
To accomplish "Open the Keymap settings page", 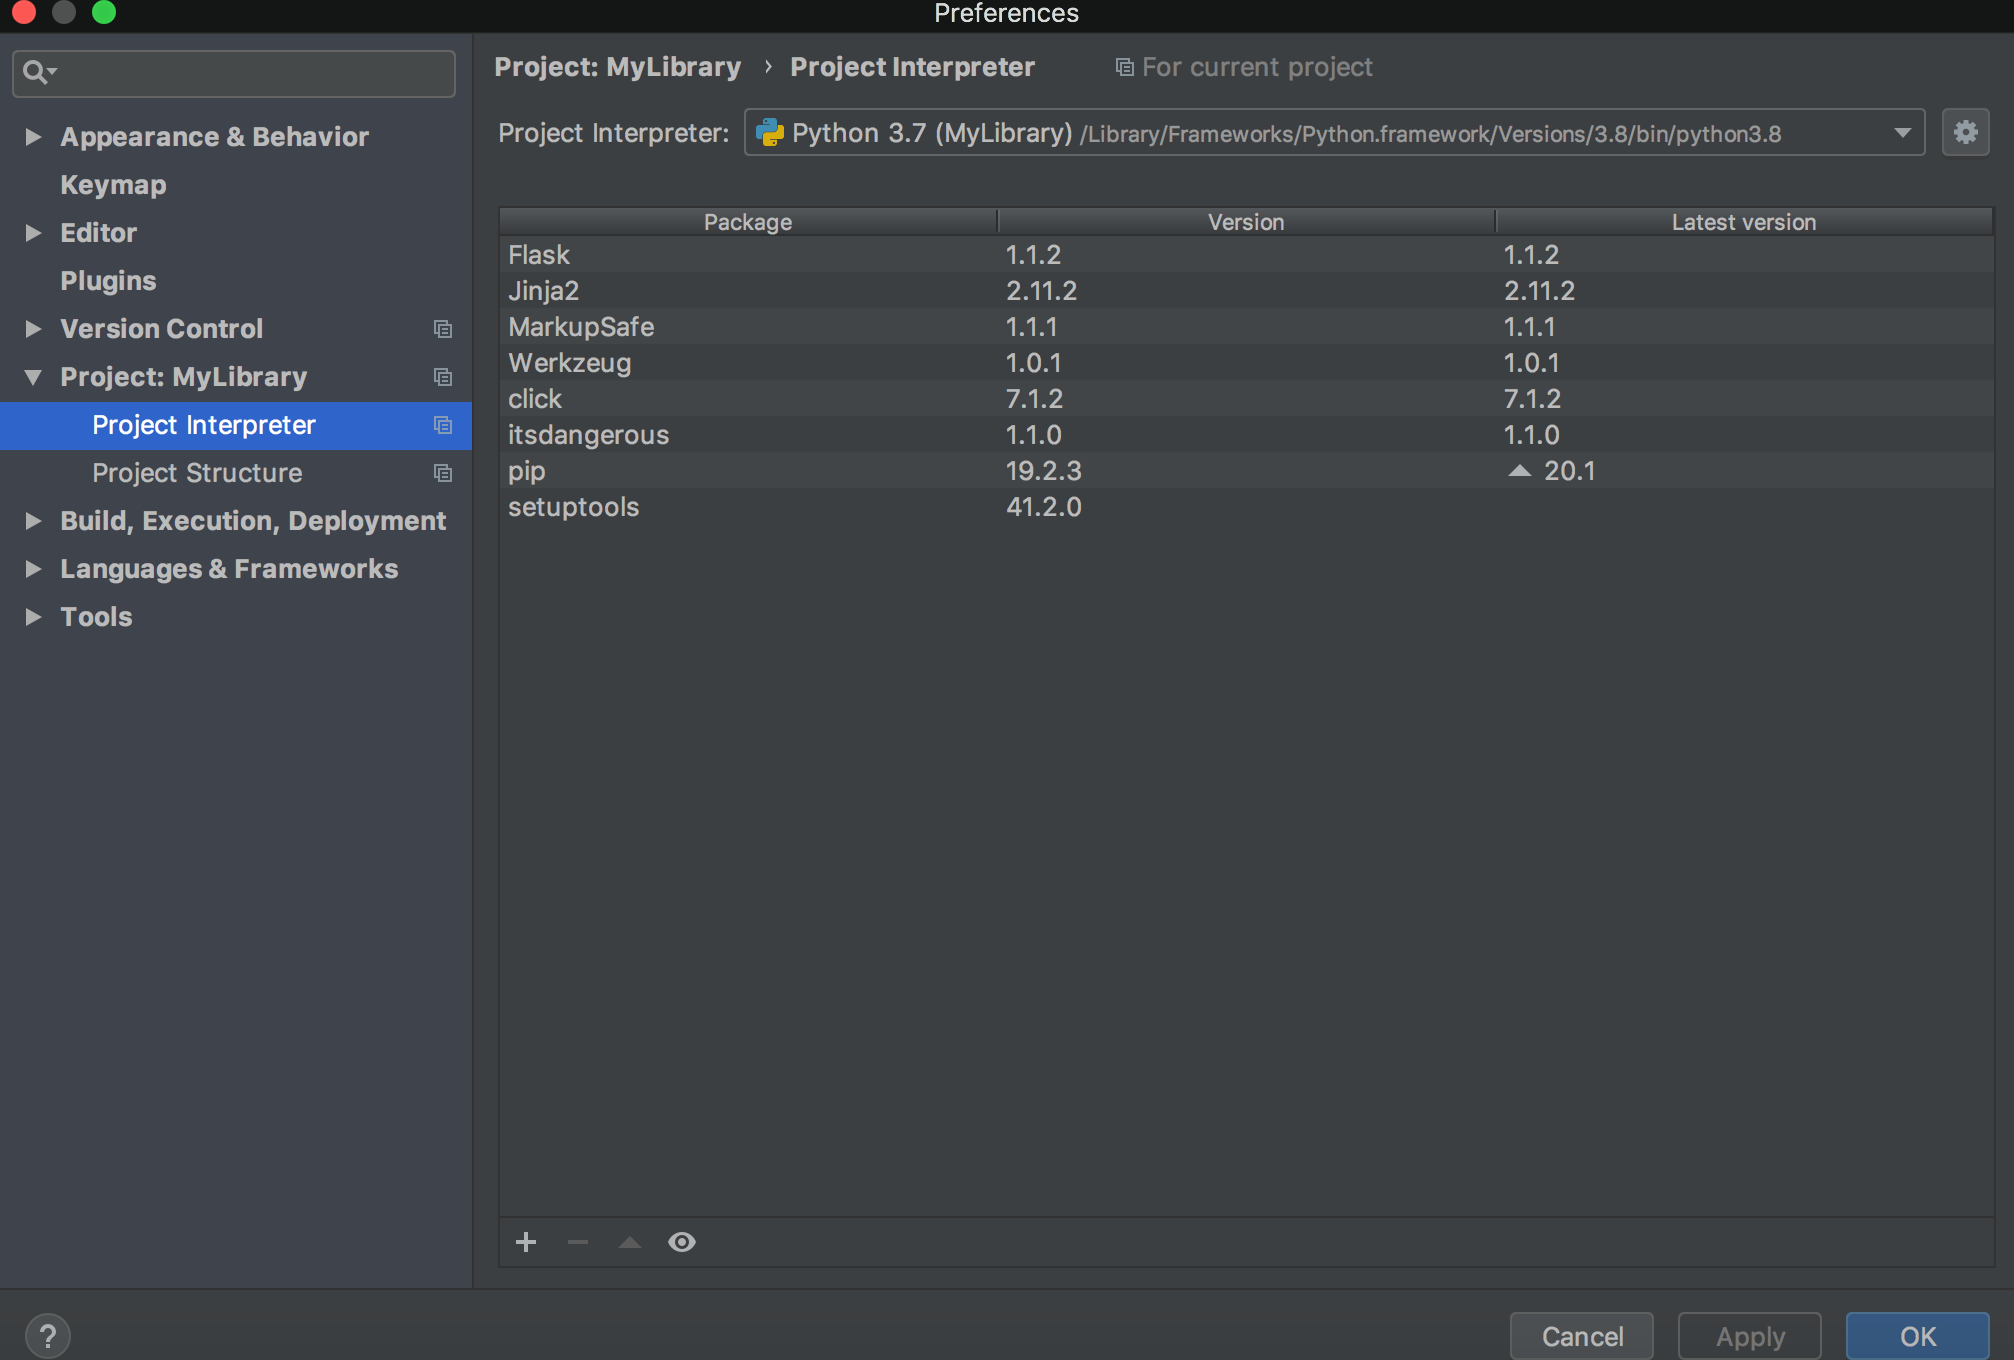I will [113, 185].
